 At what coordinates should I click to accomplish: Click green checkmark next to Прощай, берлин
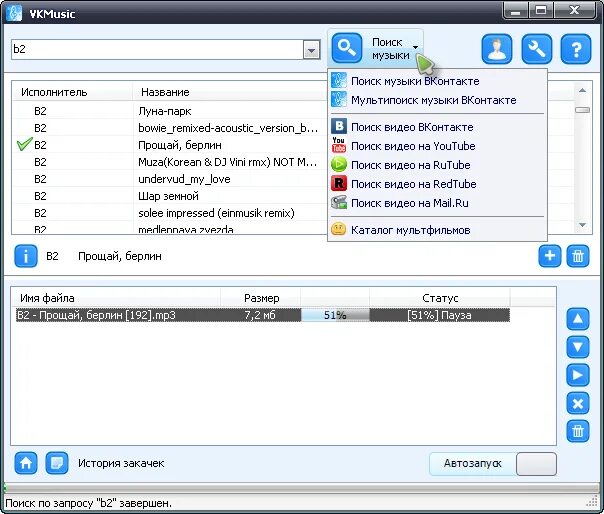click(24, 144)
